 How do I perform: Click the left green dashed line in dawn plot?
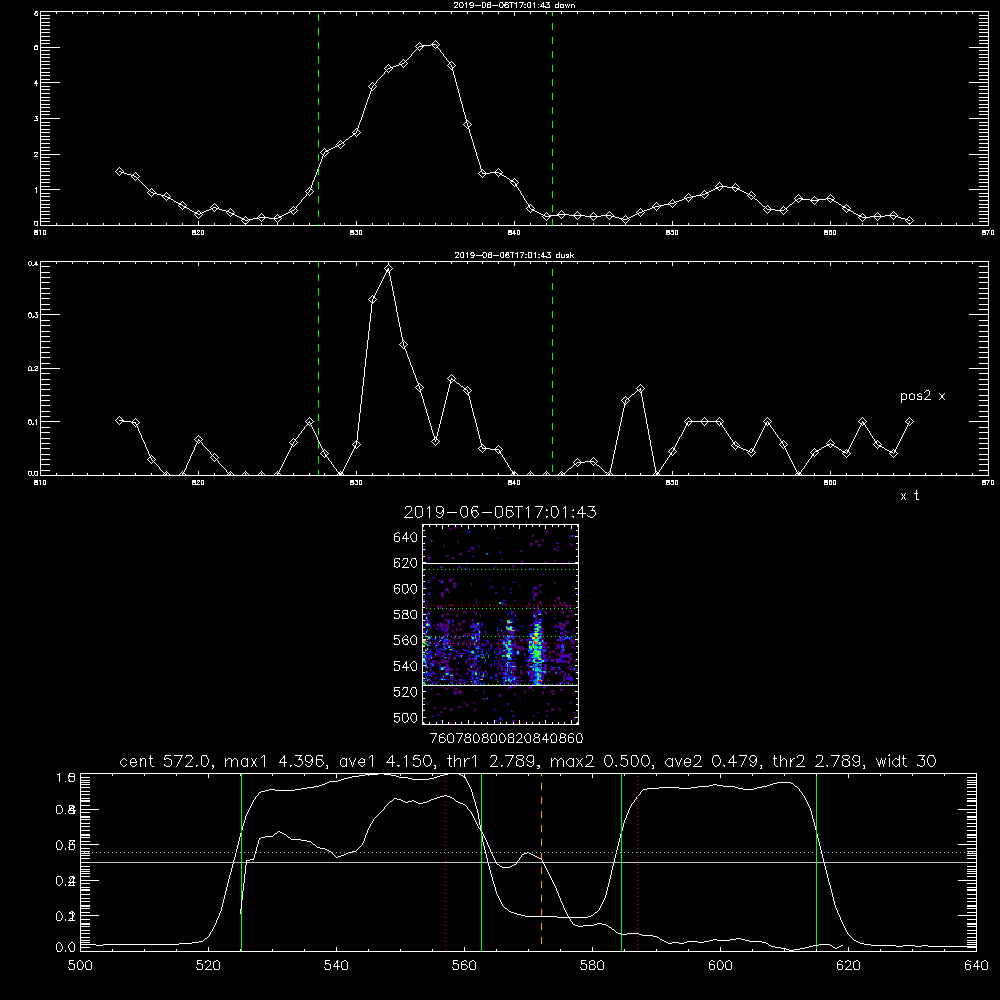(318, 118)
